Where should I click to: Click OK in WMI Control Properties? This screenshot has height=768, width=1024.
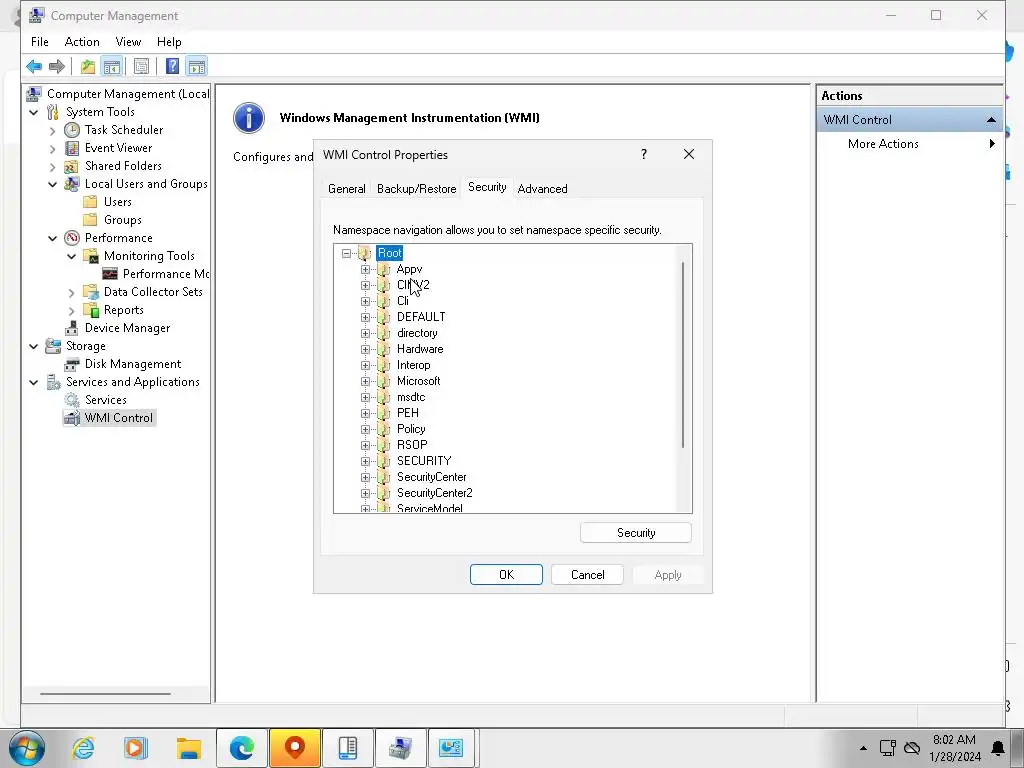tap(506, 575)
